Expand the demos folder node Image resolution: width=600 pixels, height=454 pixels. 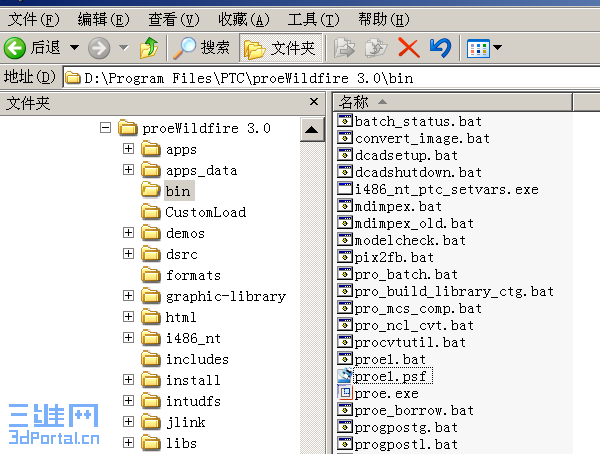129,233
